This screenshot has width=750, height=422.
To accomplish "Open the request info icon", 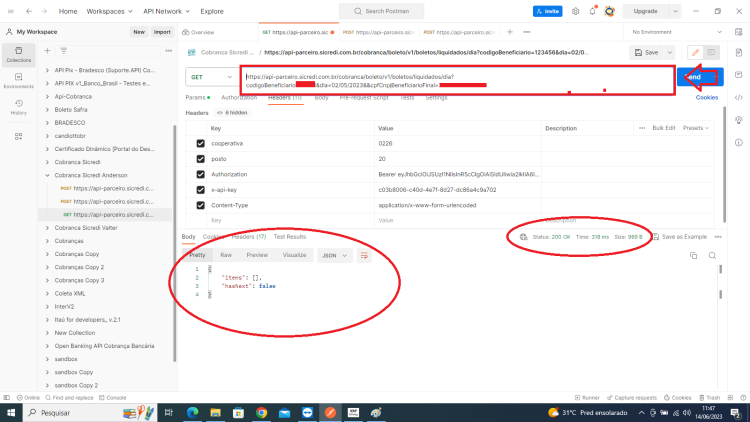I will (x=739, y=143).
